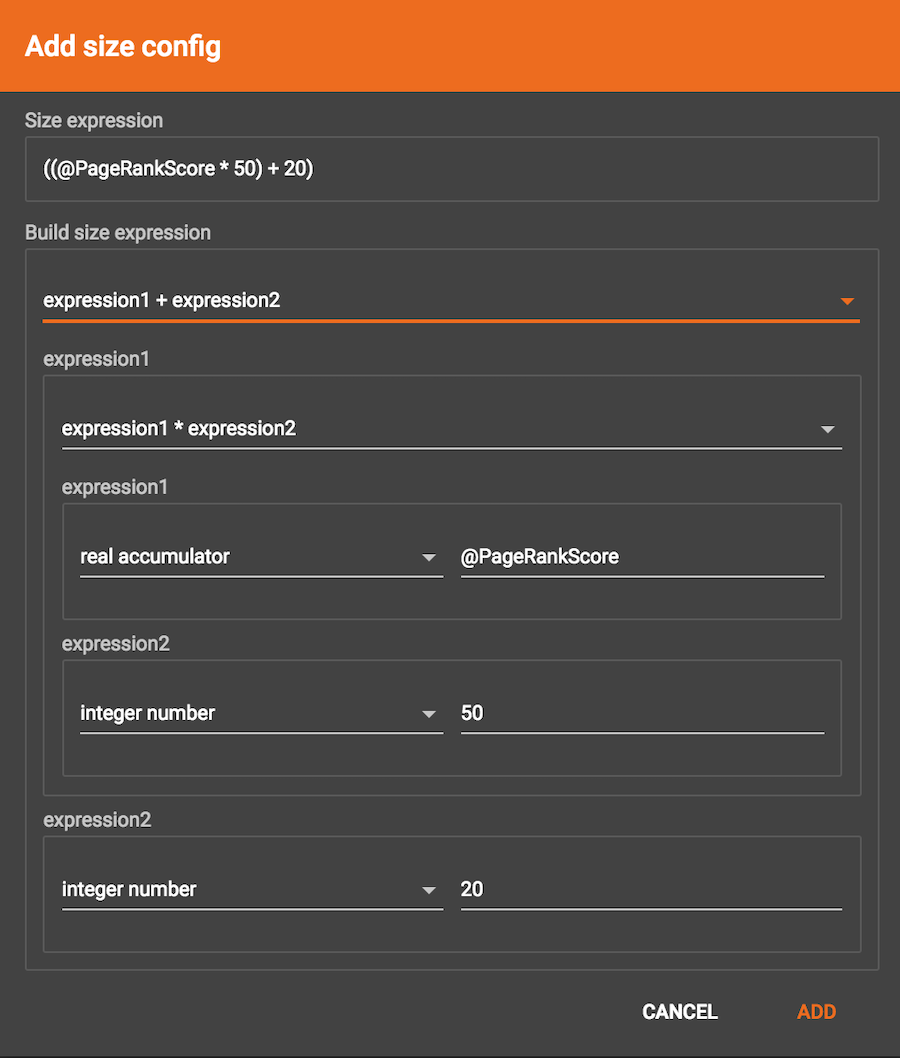The width and height of the screenshot is (900, 1058).
Task: Click the caret icon next to integer number 50
Action: pyautogui.click(x=430, y=712)
